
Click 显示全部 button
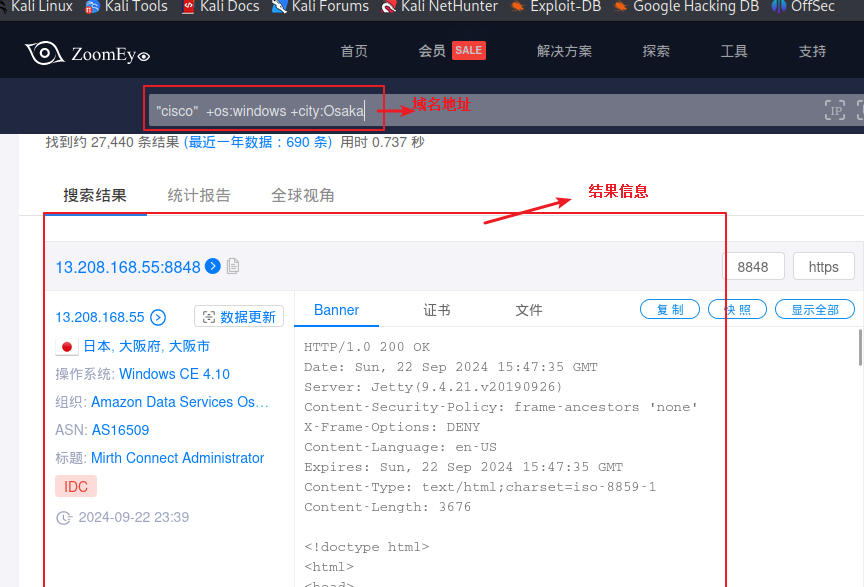tap(815, 309)
